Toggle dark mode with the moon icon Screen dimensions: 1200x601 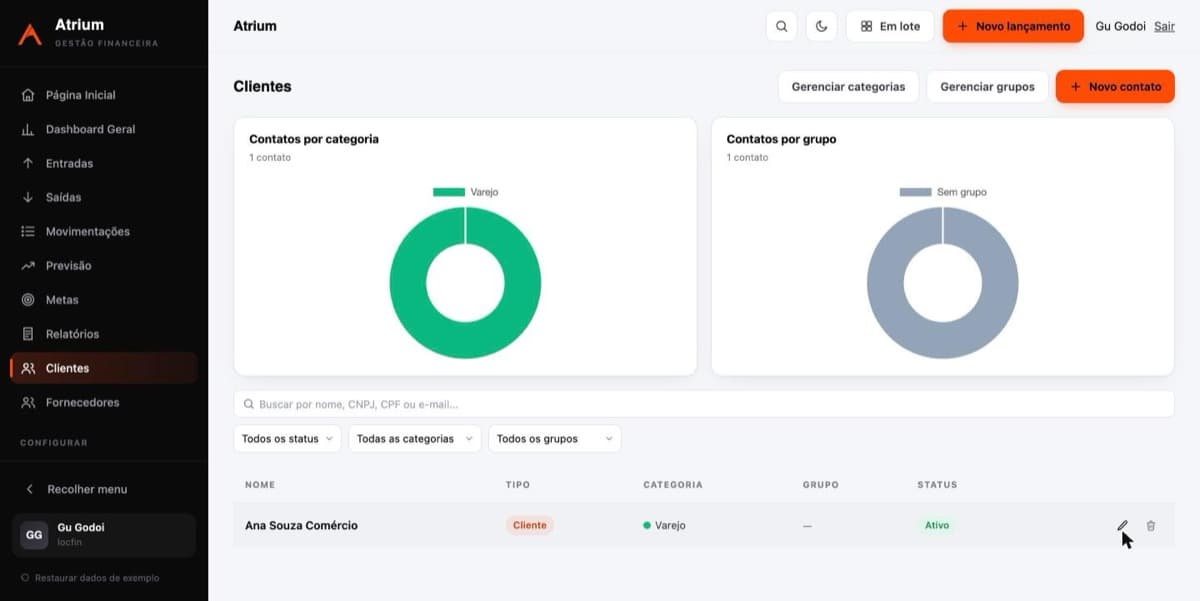(x=821, y=26)
